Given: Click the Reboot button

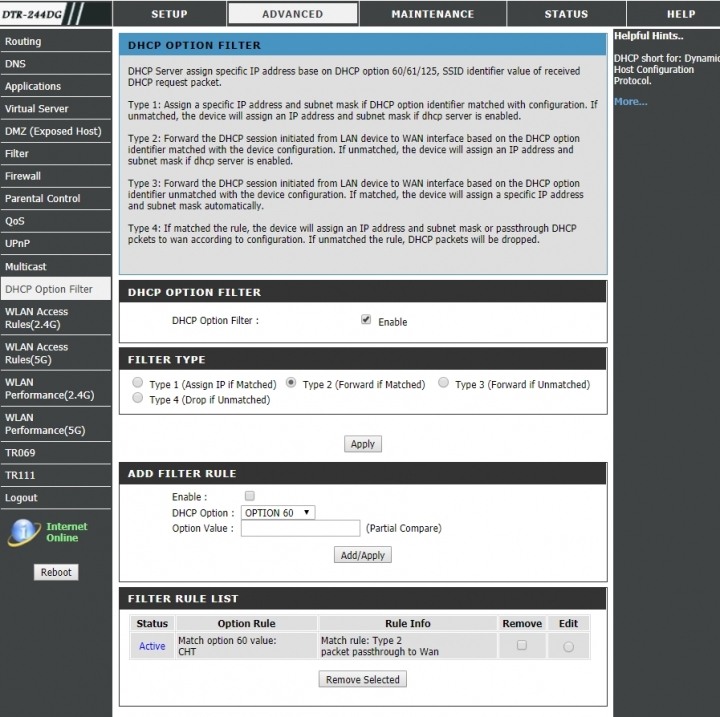Looking at the screenshot, I should 56,572.
